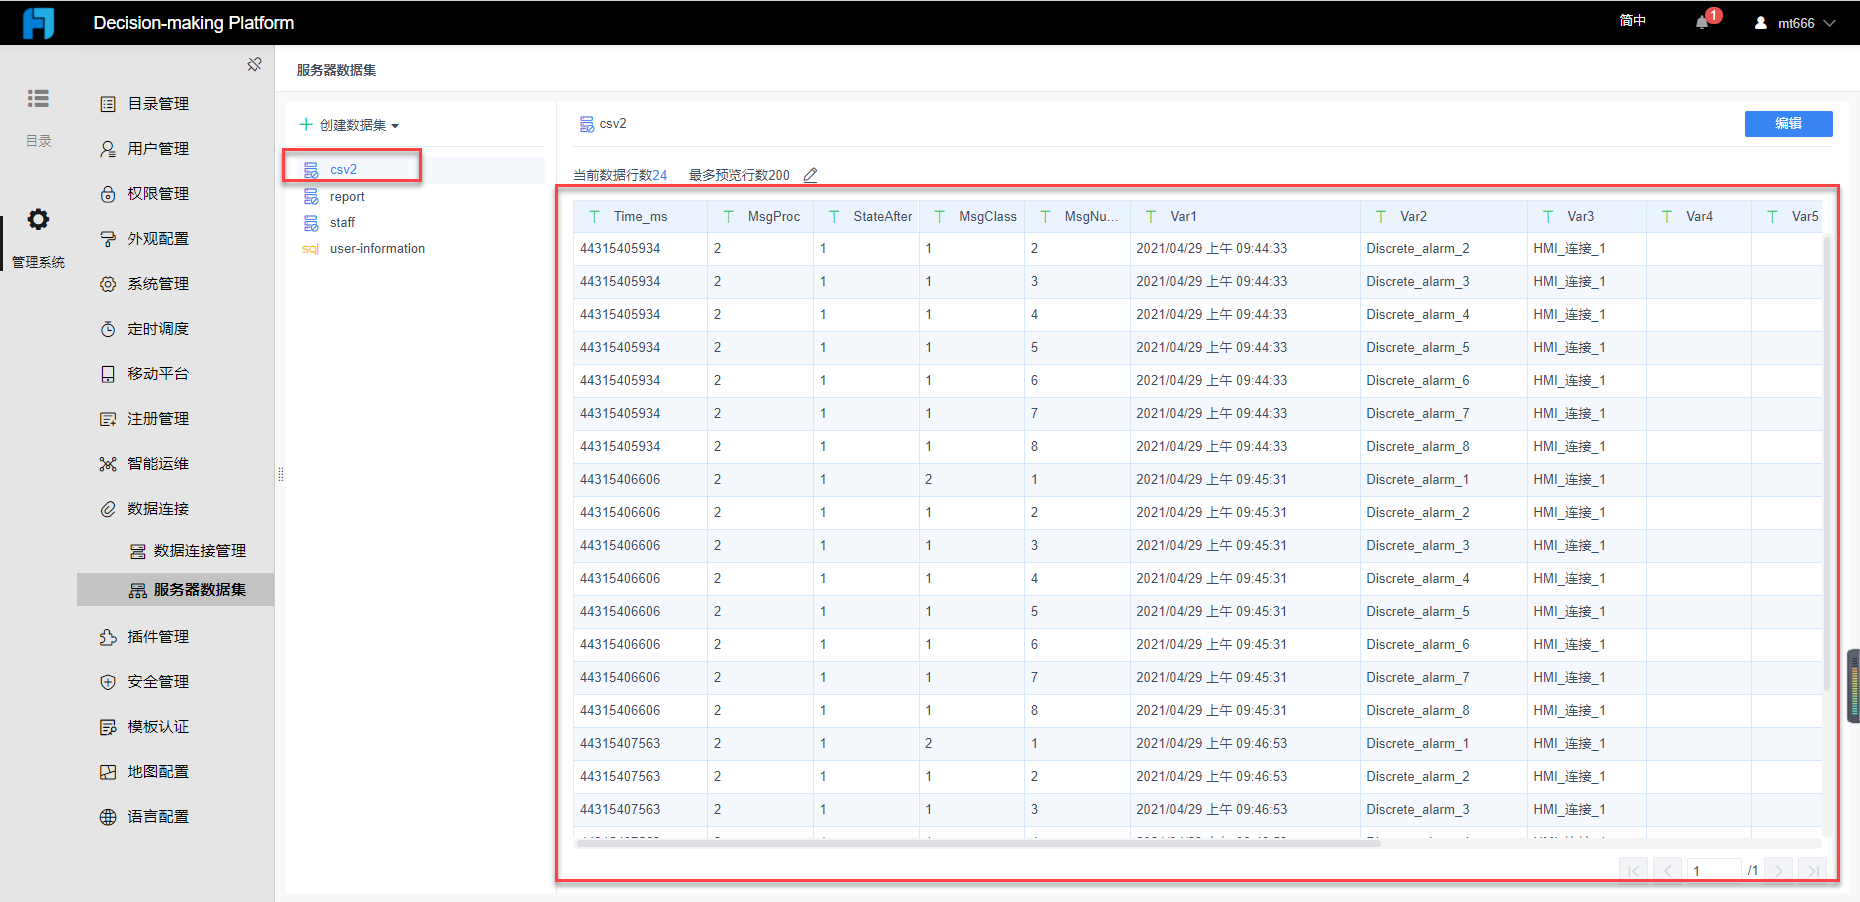This screenshot has width=1860, height=902.
Task: Click the 安全管理 shield icon
Action: click(108, 682)
